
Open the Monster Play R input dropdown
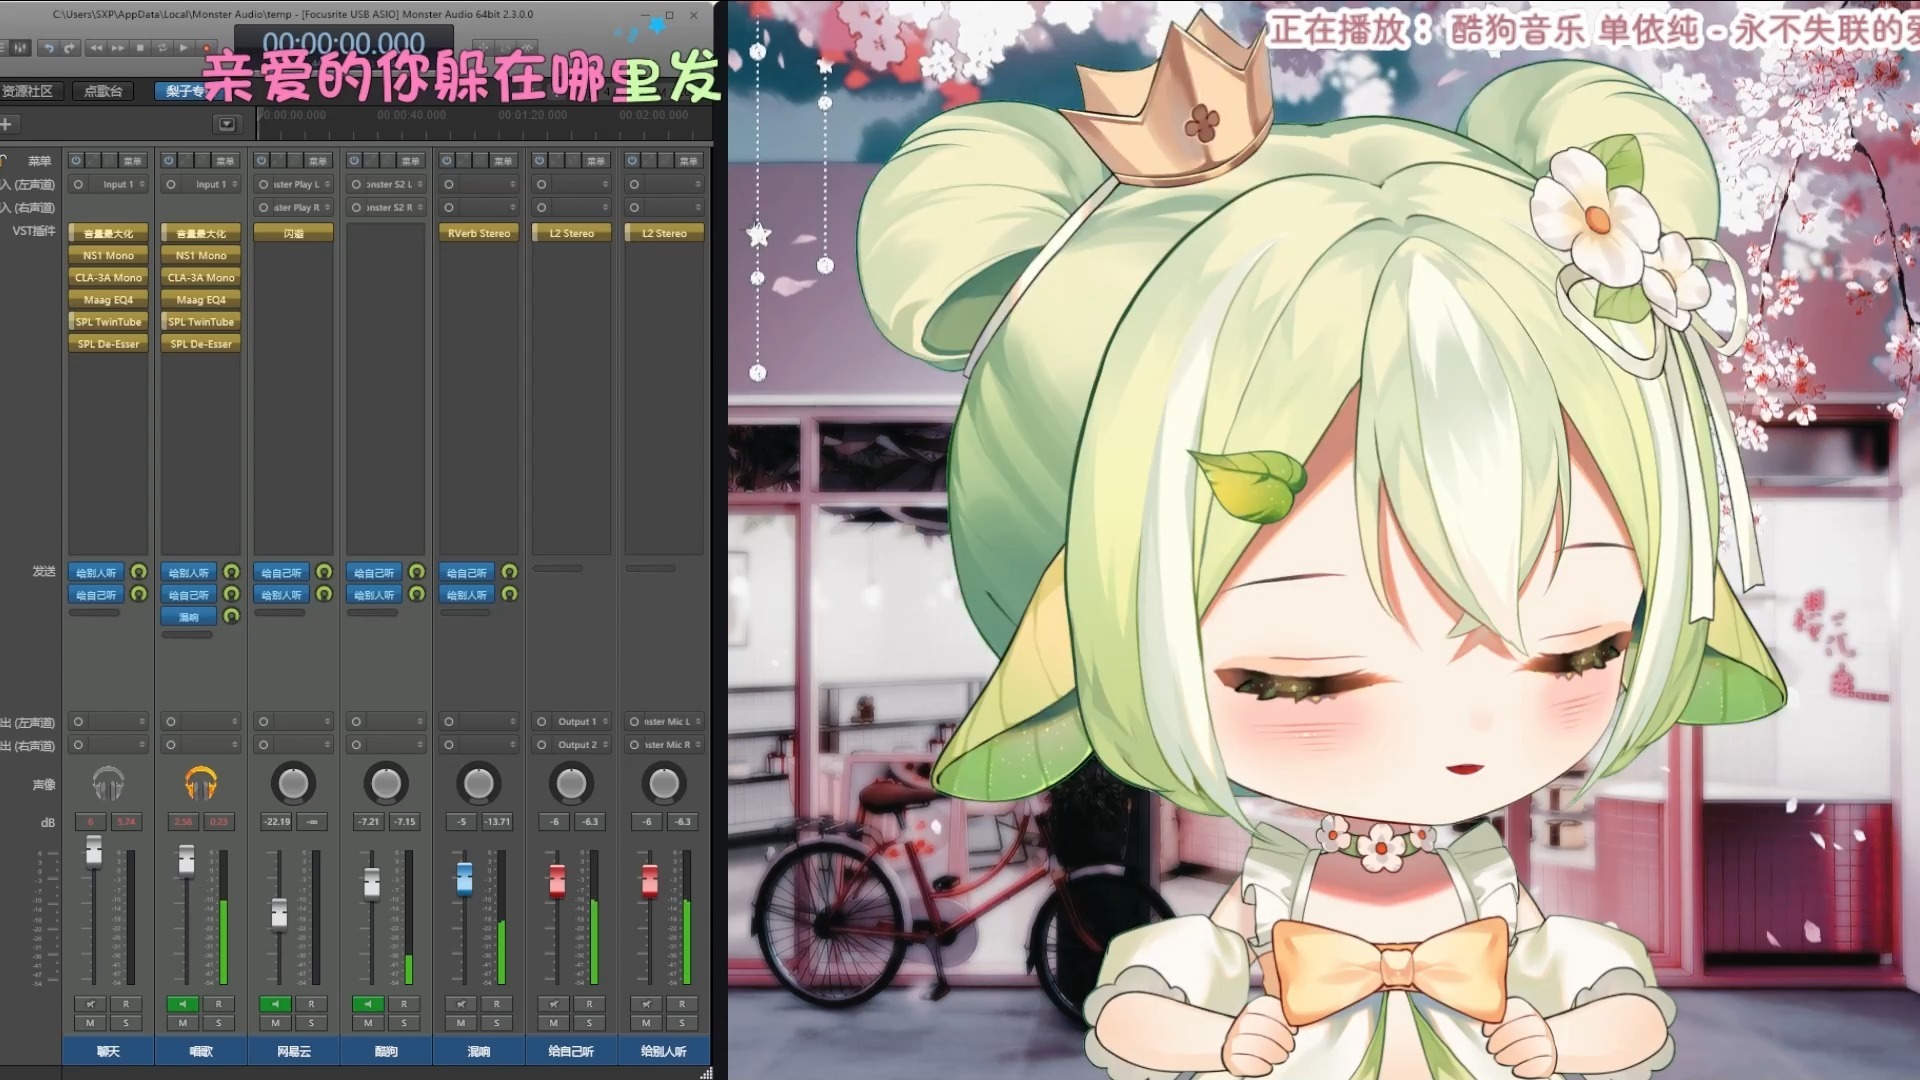pos(293,207)
